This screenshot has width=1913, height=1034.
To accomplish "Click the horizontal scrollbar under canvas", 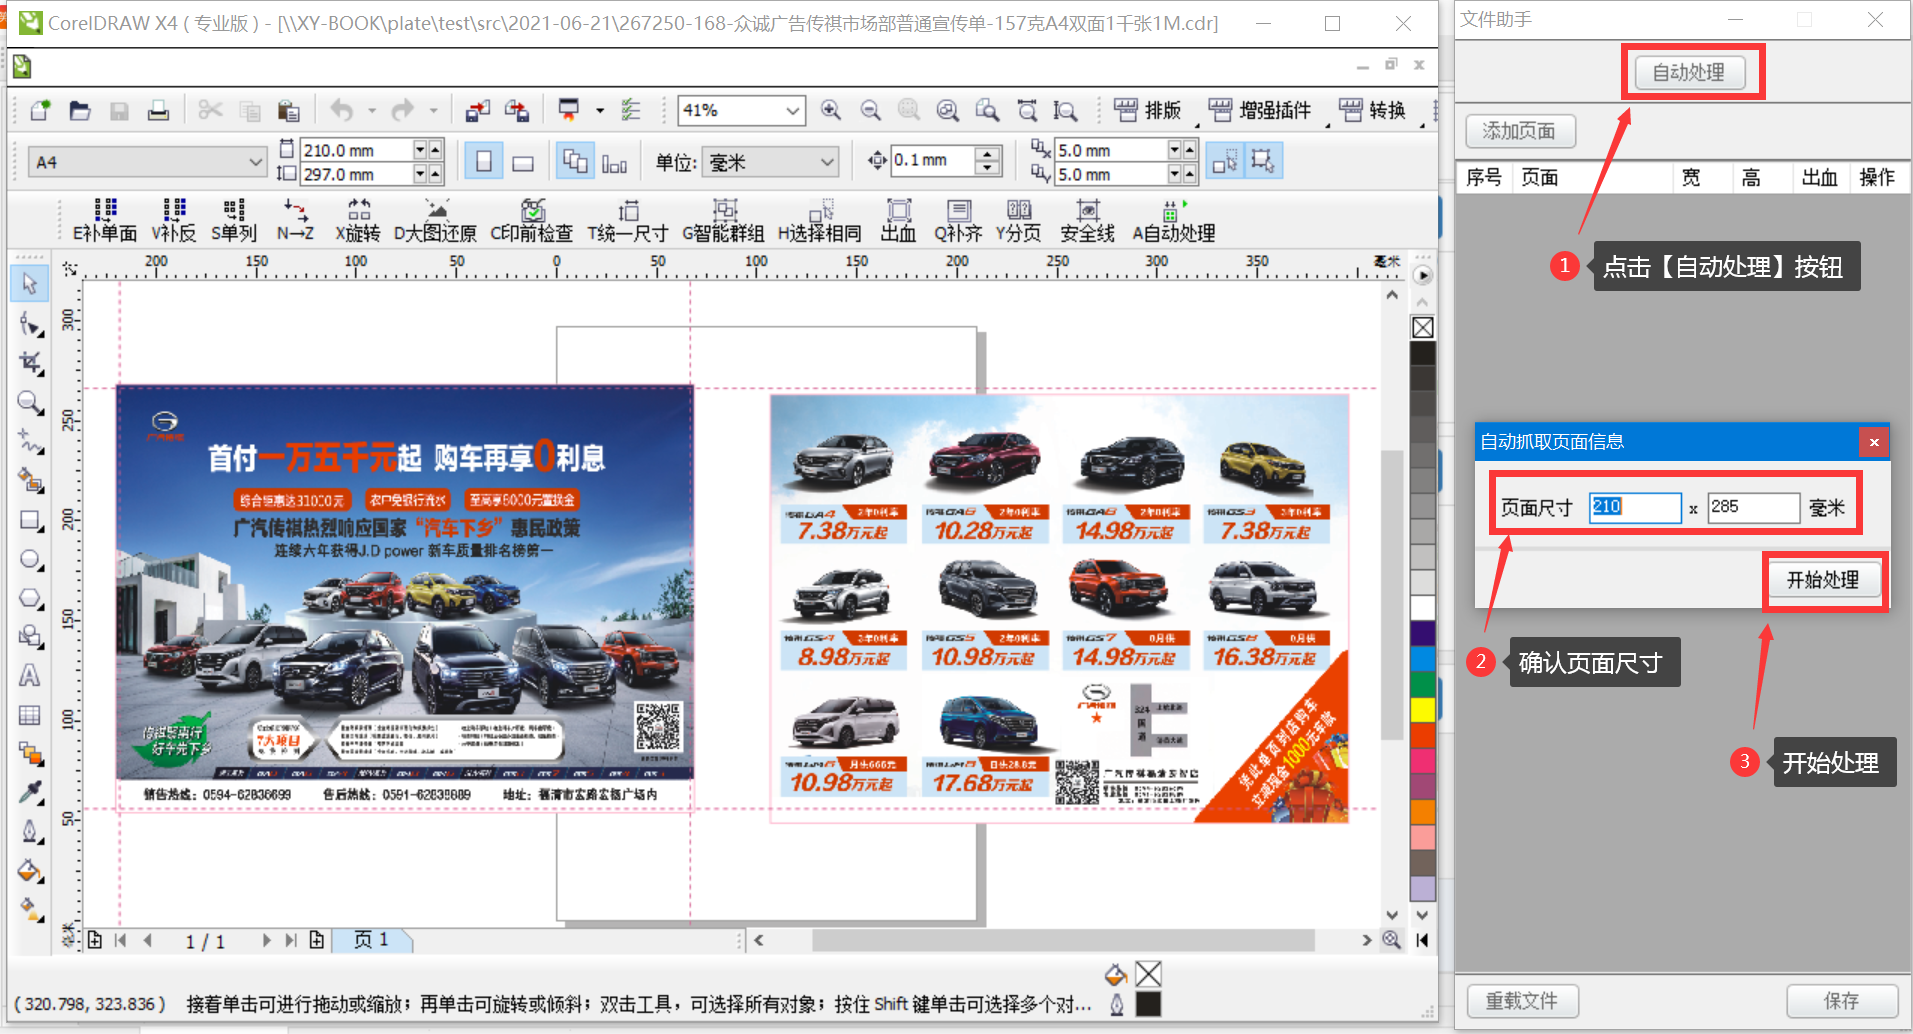I will 1063,940.
